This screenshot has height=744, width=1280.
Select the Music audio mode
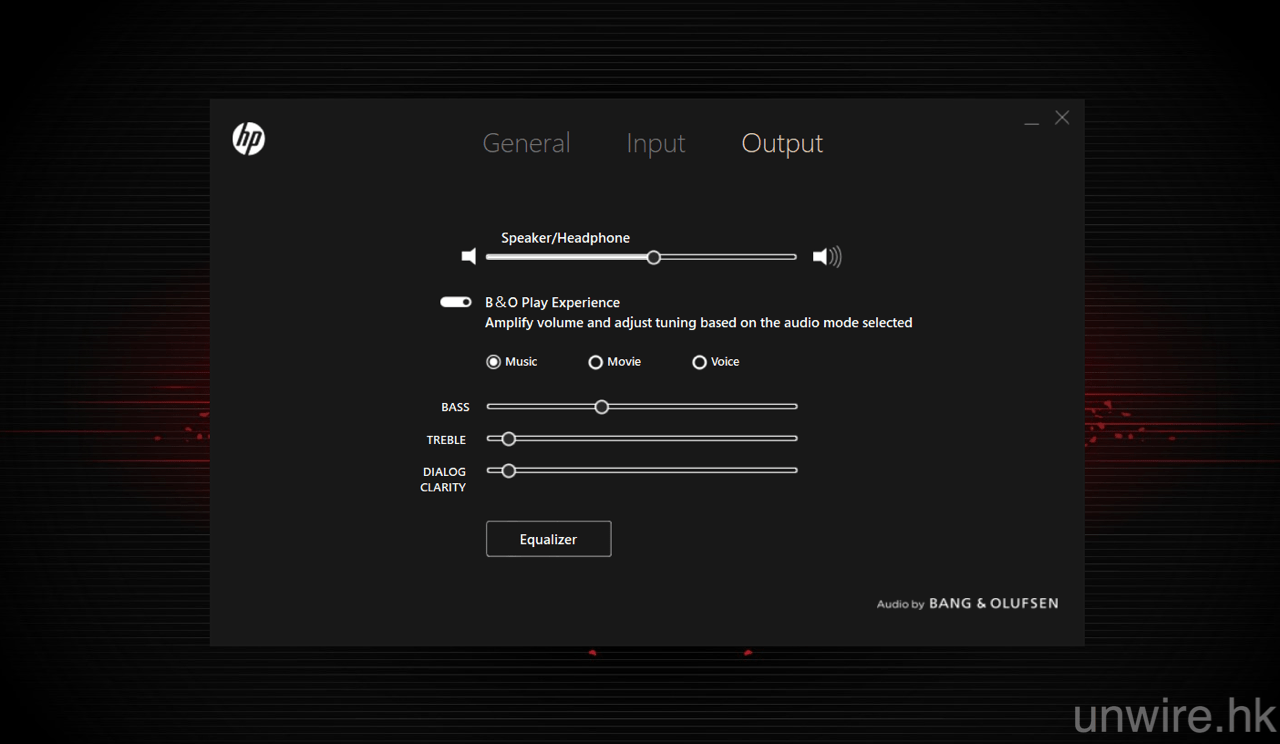pyautogui.click(x=493, y=362)
